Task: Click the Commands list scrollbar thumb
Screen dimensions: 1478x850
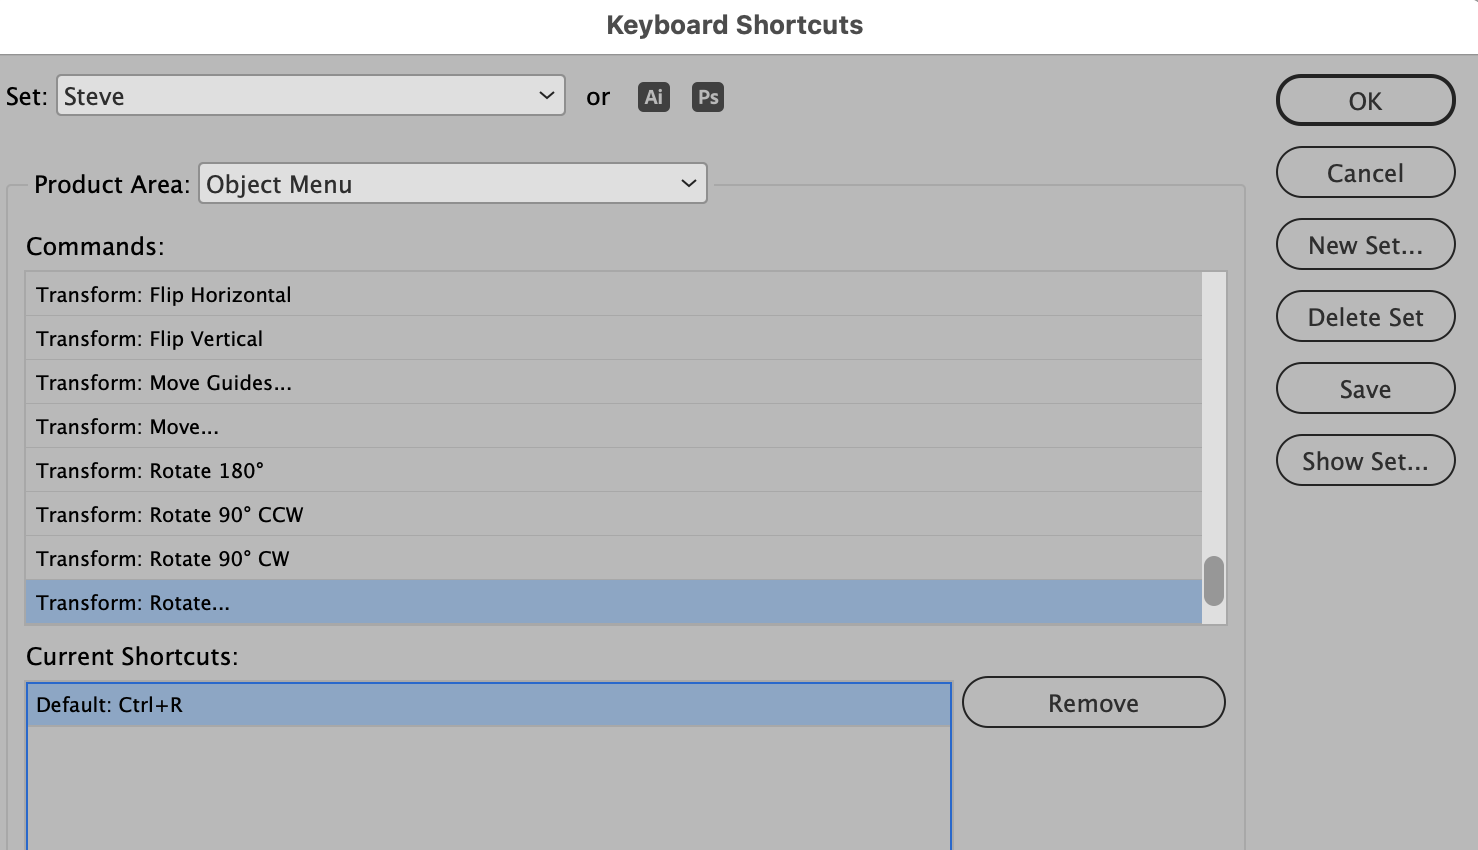Action: tap(1213, 580)
